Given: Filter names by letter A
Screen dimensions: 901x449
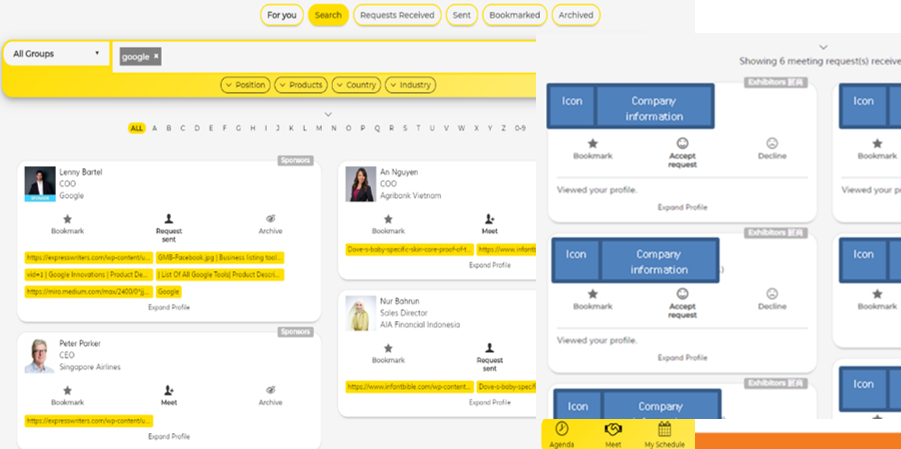Looking at the screenshot, I should point(155,128).
